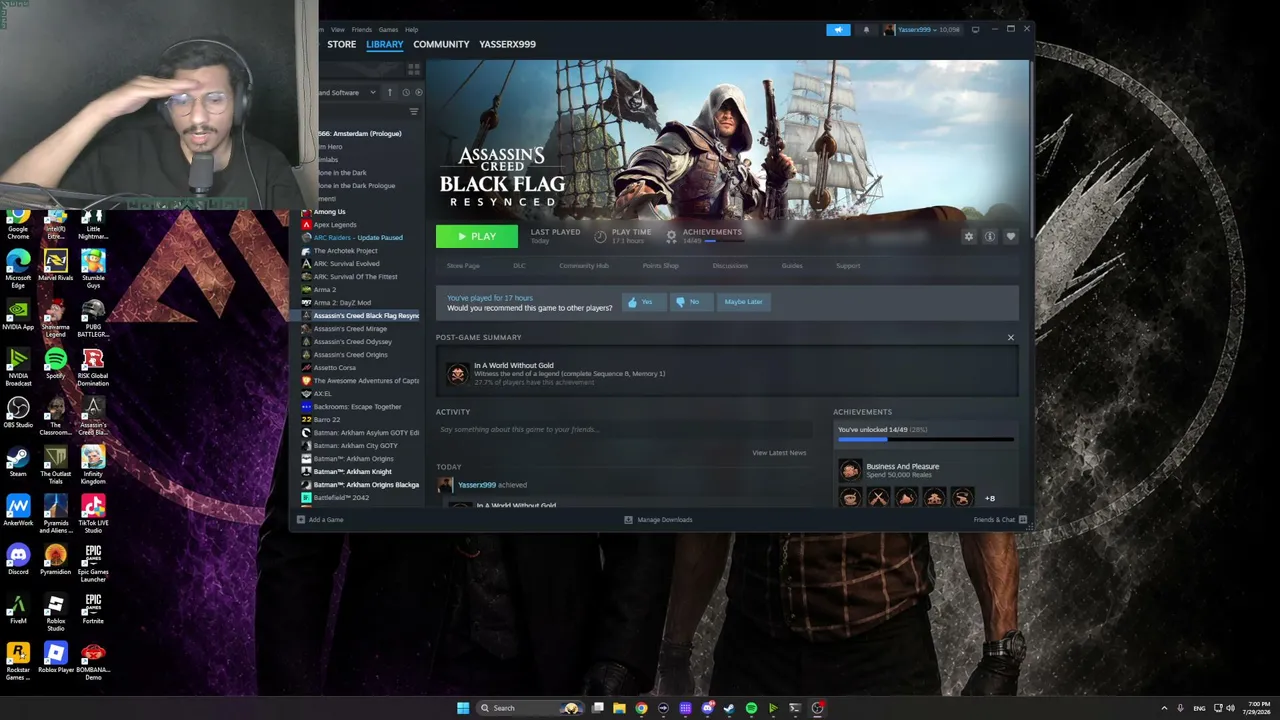Open the Help menu
This screenshot has width=1280, height=720.
411,30
